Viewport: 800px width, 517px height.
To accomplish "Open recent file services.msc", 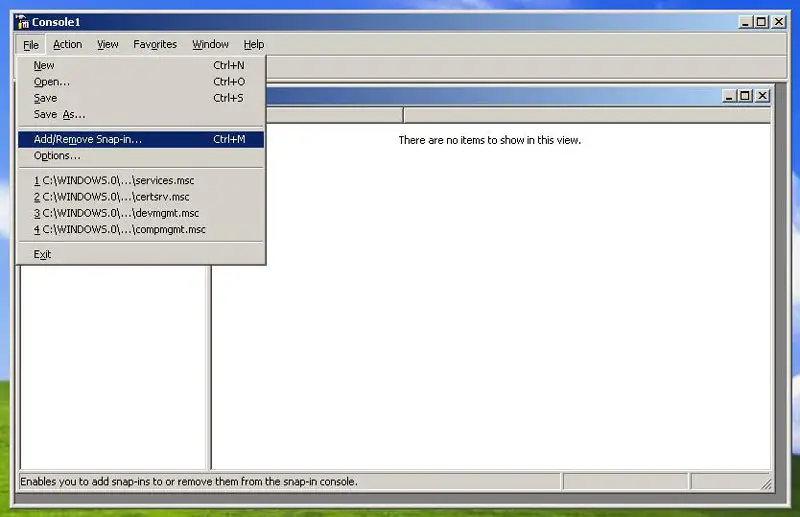I will [141, 180].
